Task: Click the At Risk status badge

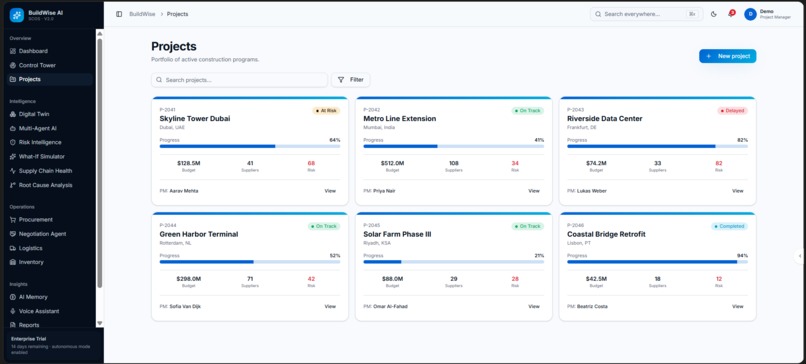Action: [326, 111]
